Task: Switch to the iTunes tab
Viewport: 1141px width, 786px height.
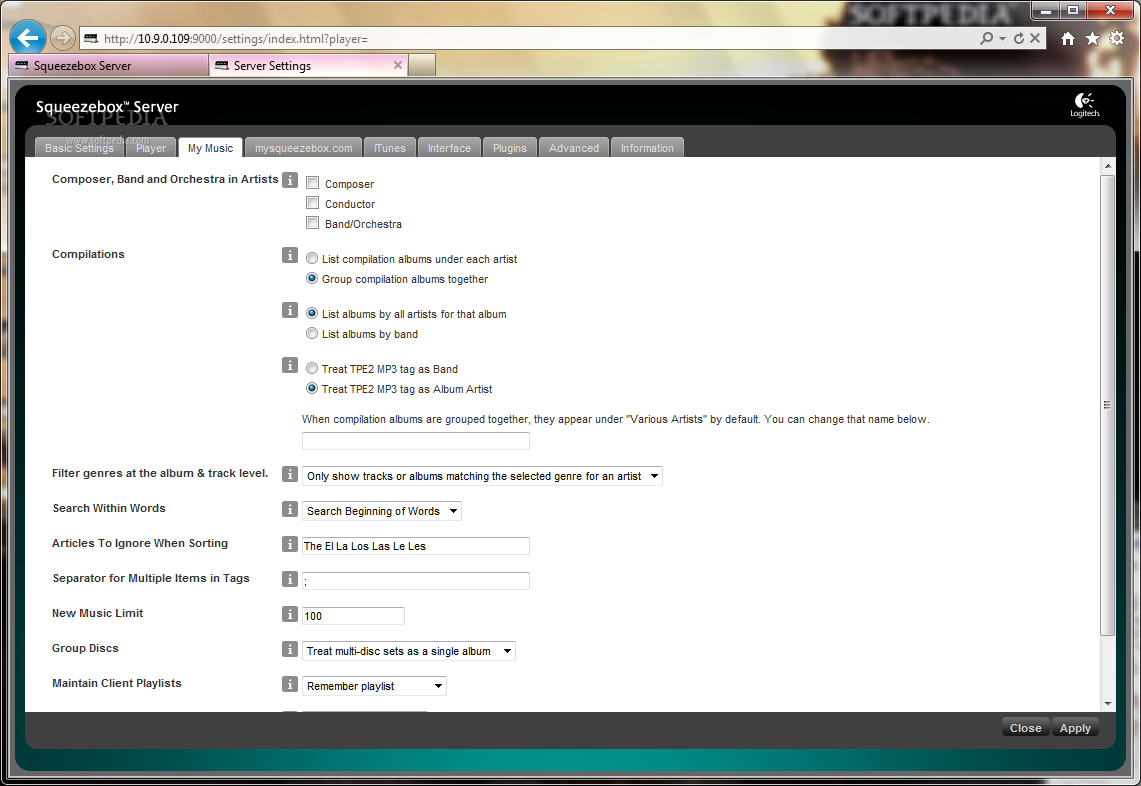Action: [390, 148]
